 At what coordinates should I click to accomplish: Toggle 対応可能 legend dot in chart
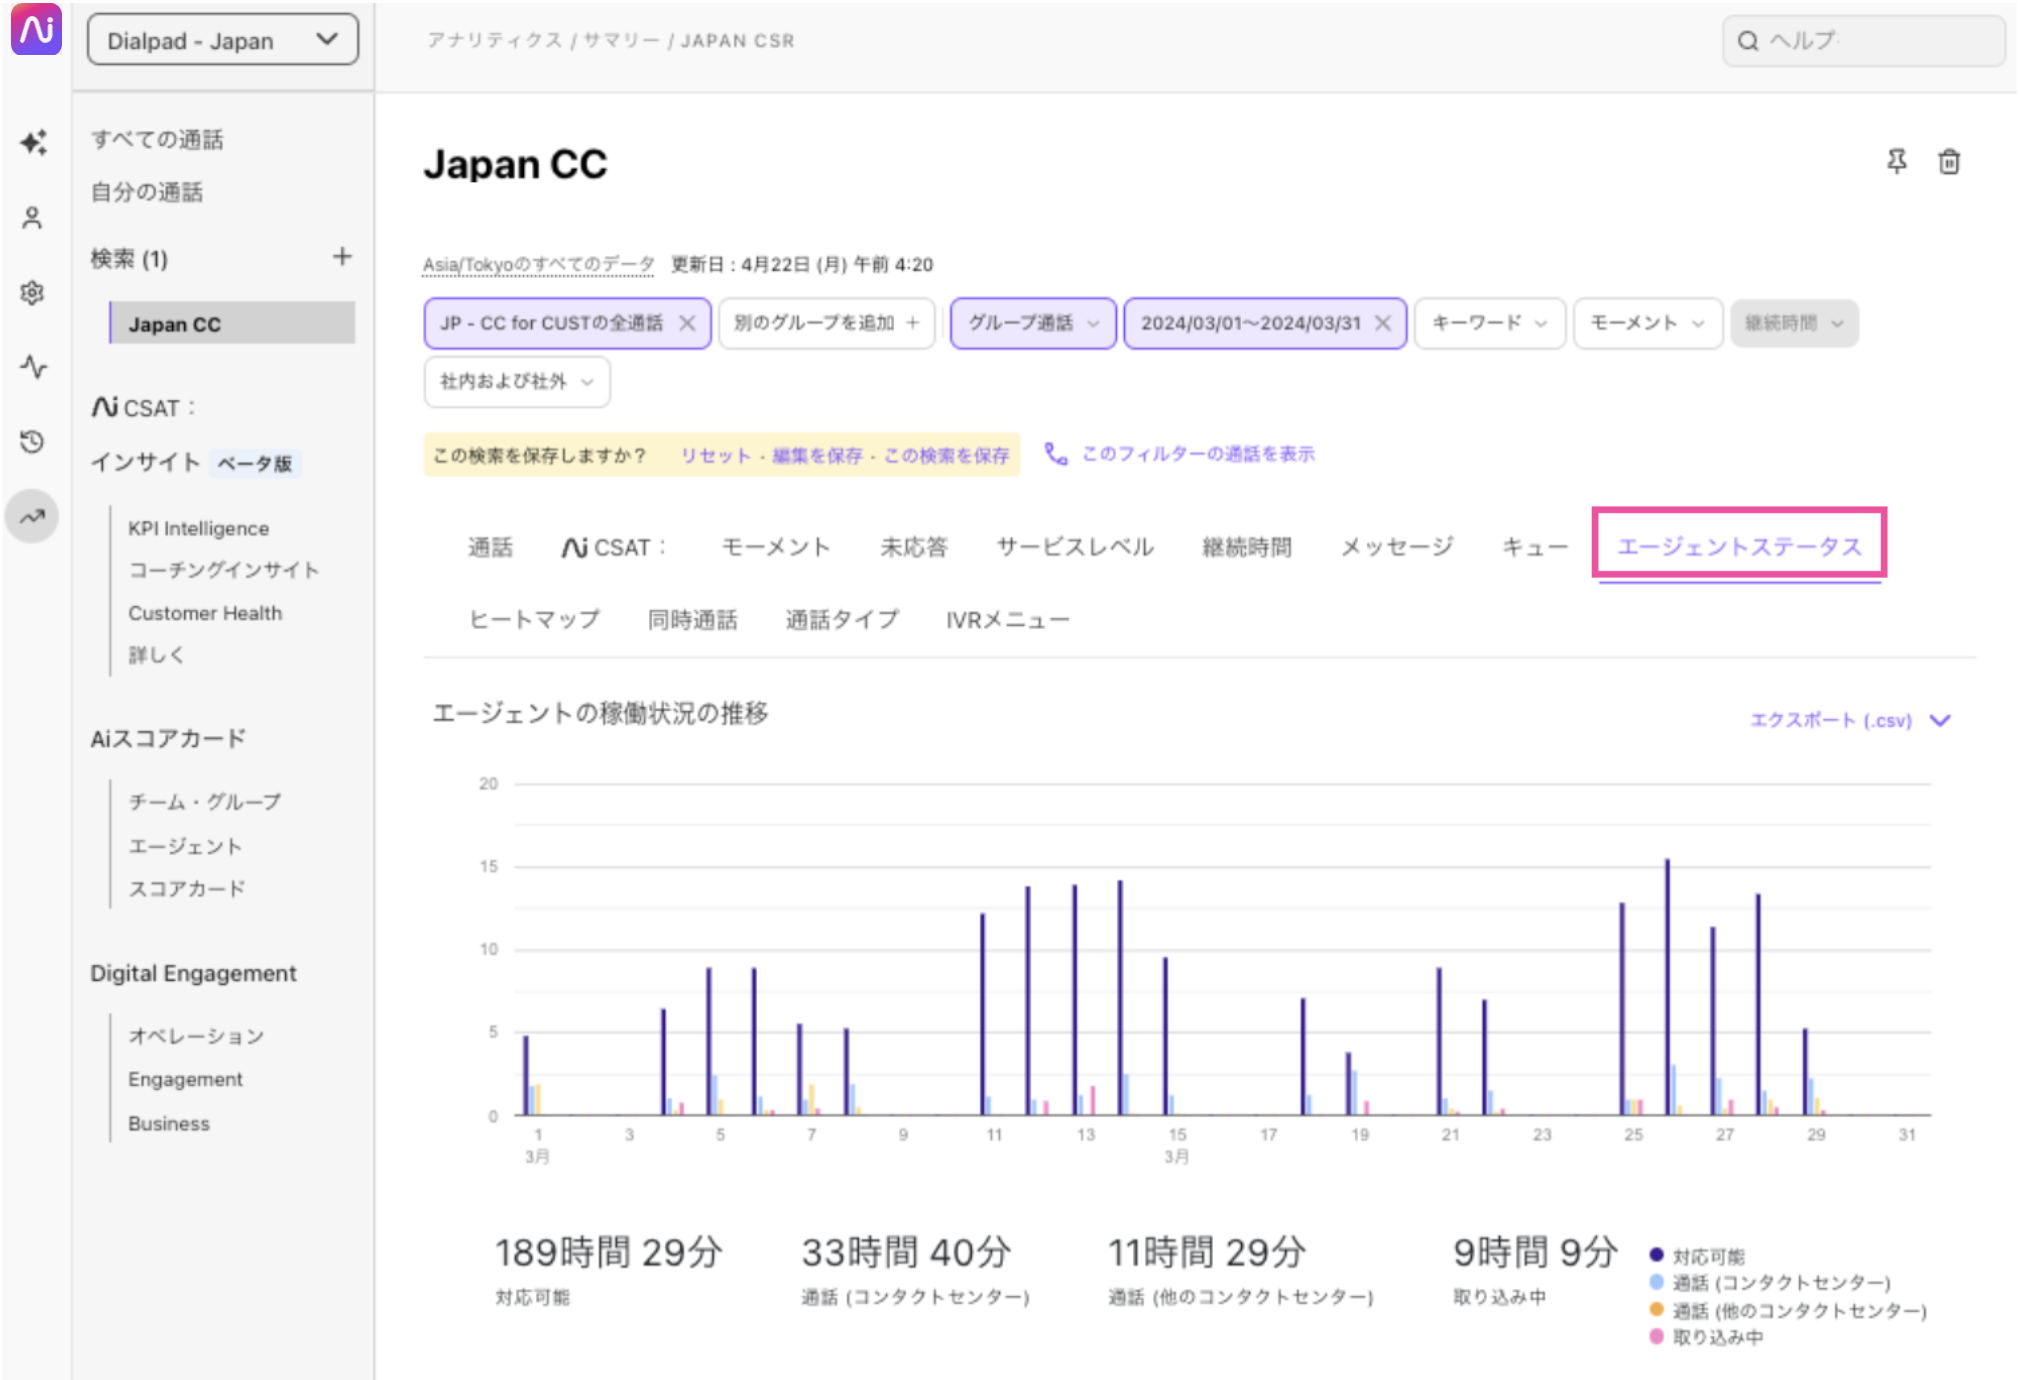pos(1656,1255)
